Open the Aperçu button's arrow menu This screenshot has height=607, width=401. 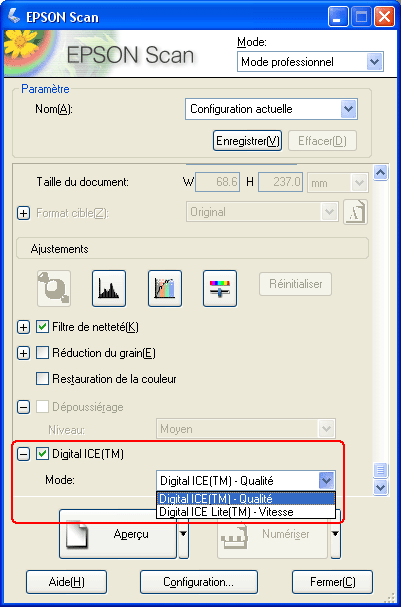coord(183,534)
